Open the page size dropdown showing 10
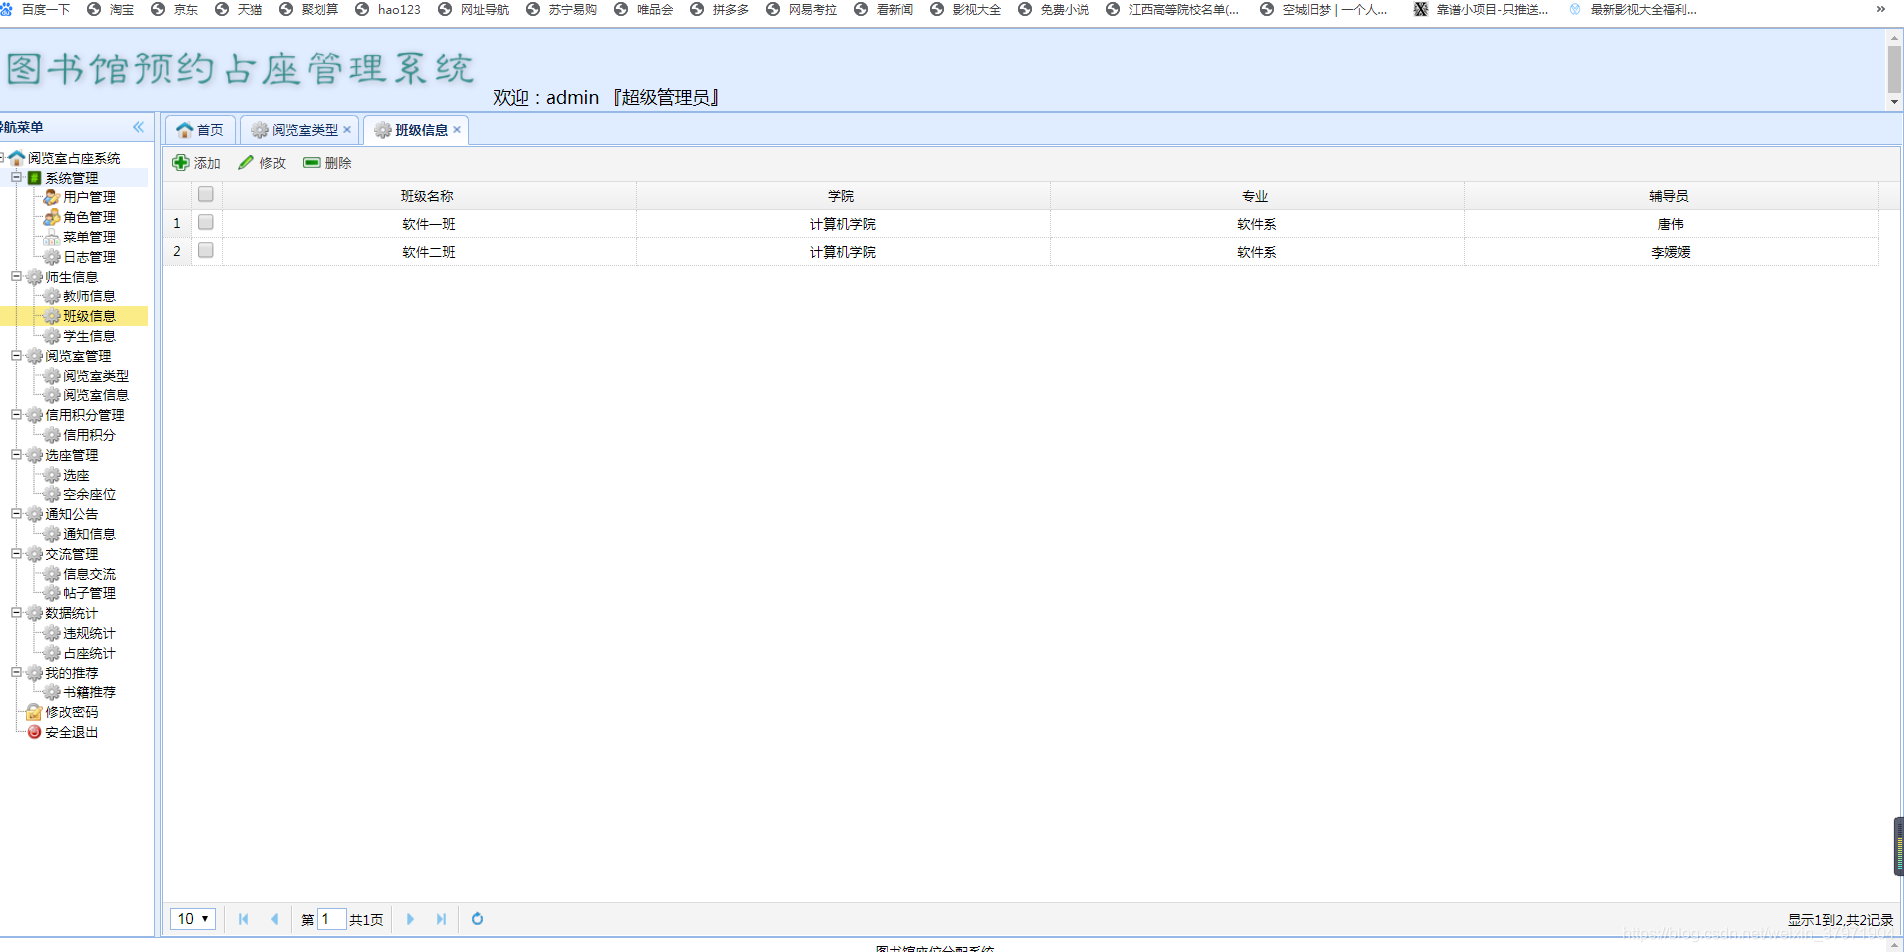The width and height of the screenshot is (1904, 952). coord(193,919)
